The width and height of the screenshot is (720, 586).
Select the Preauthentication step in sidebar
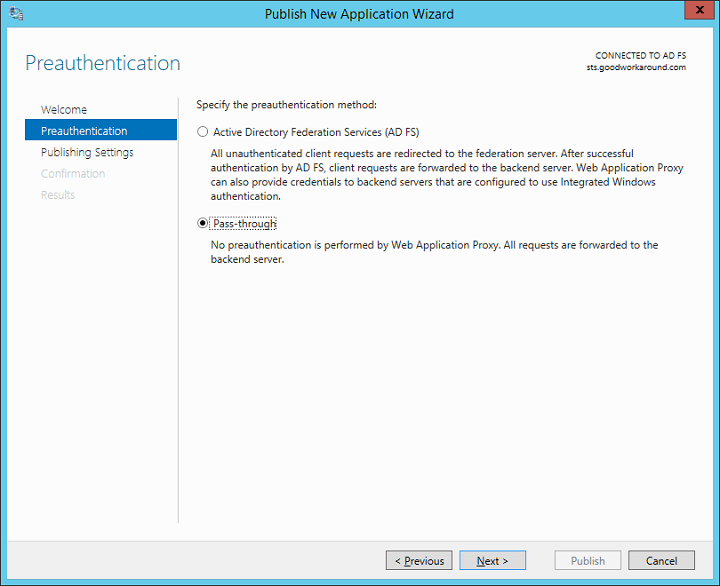(84, 131)
